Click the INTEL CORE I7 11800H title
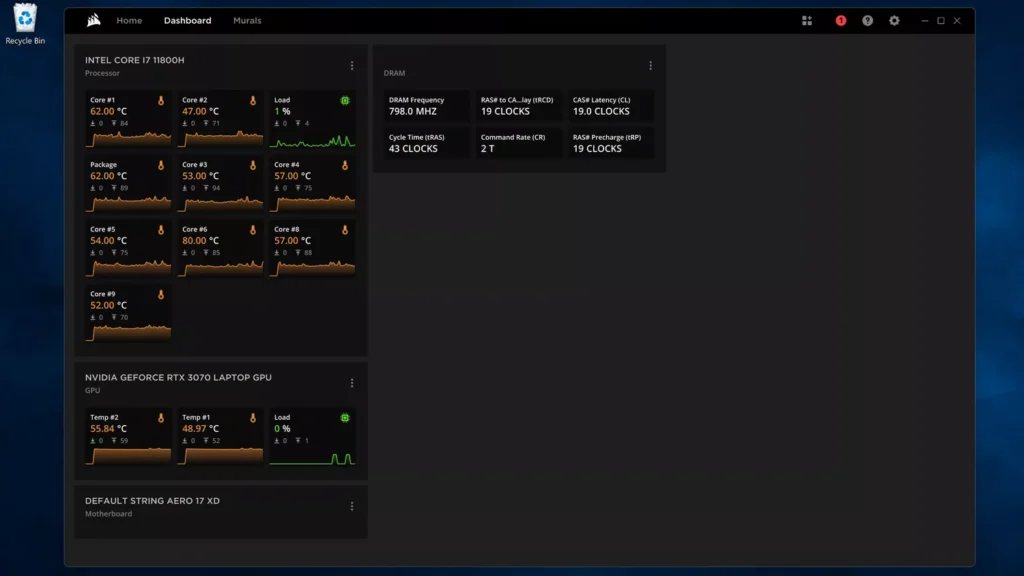The height and width of the screenshot is (576, 1024). point(135,60)
